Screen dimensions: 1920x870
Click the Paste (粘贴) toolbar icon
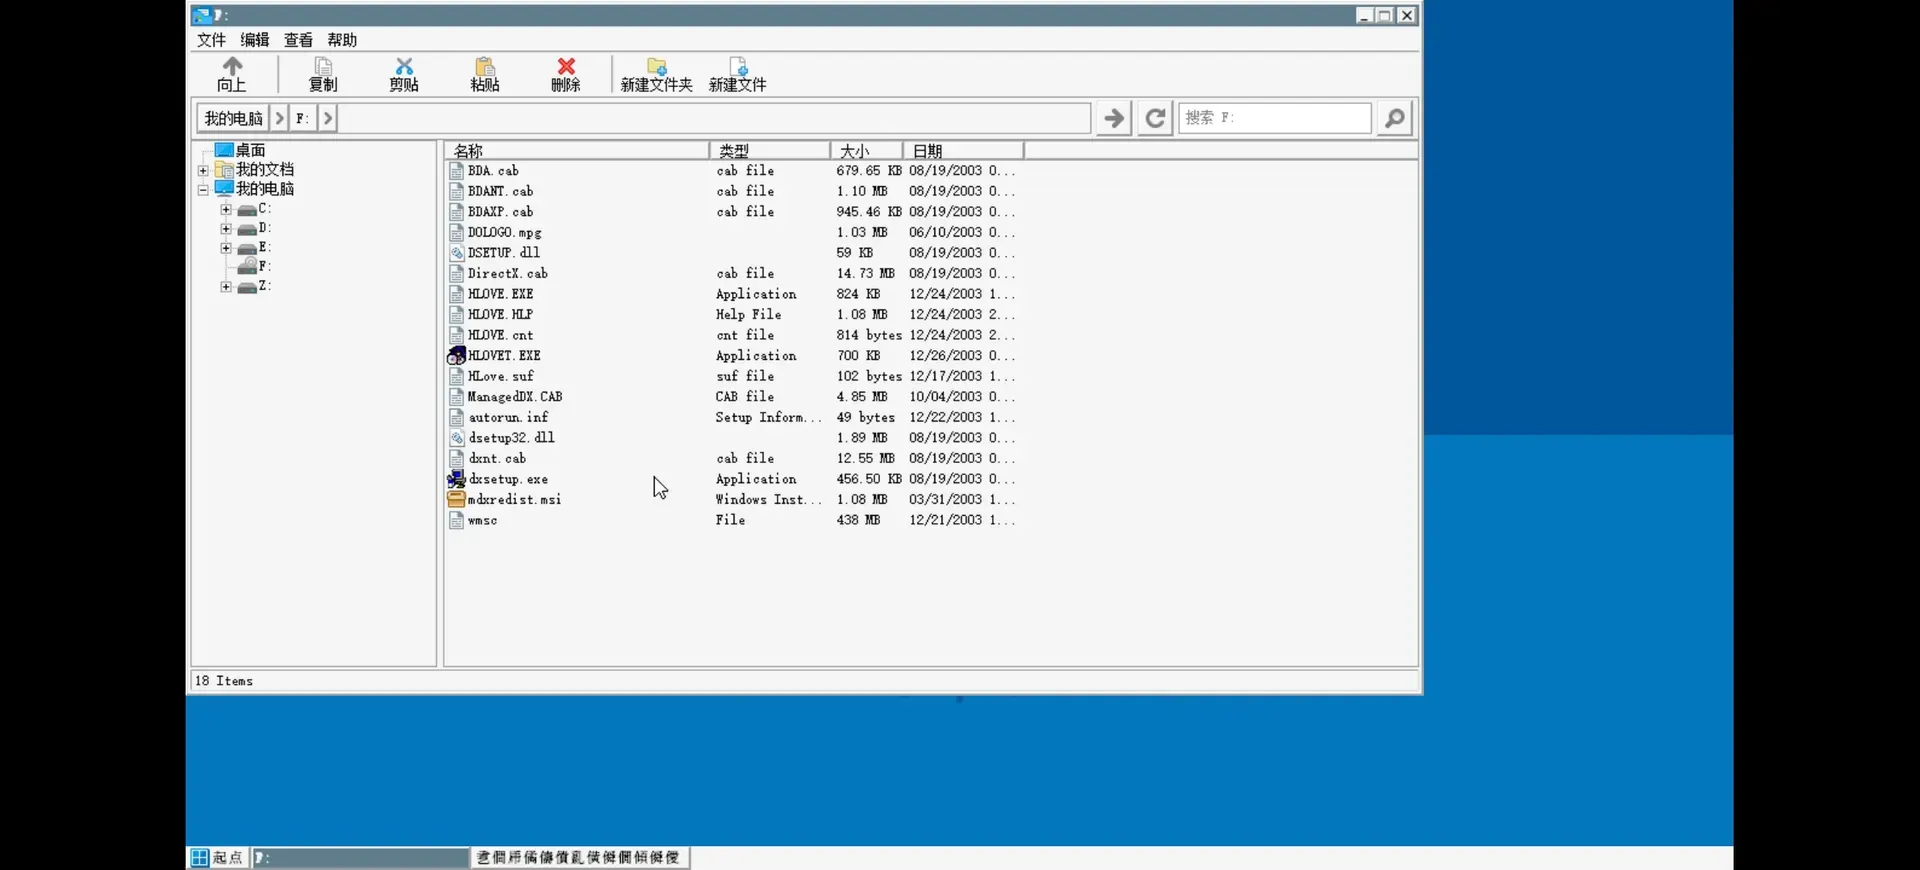tap(485, 66)
